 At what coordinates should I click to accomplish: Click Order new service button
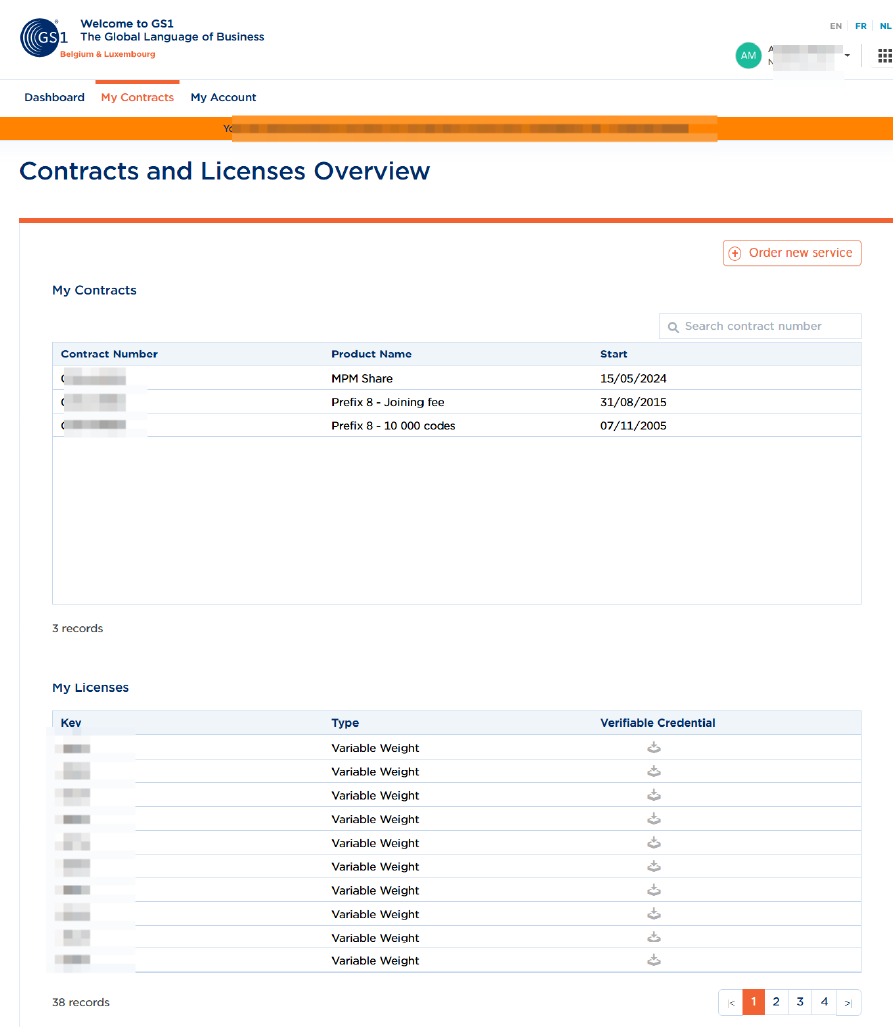792,253
